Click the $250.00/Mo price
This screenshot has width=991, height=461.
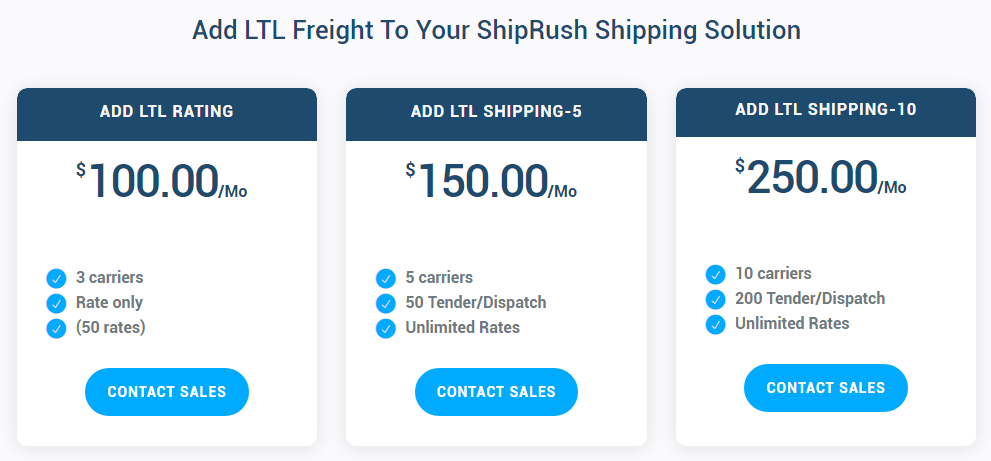pyautogui.click(x=821, y=178)
